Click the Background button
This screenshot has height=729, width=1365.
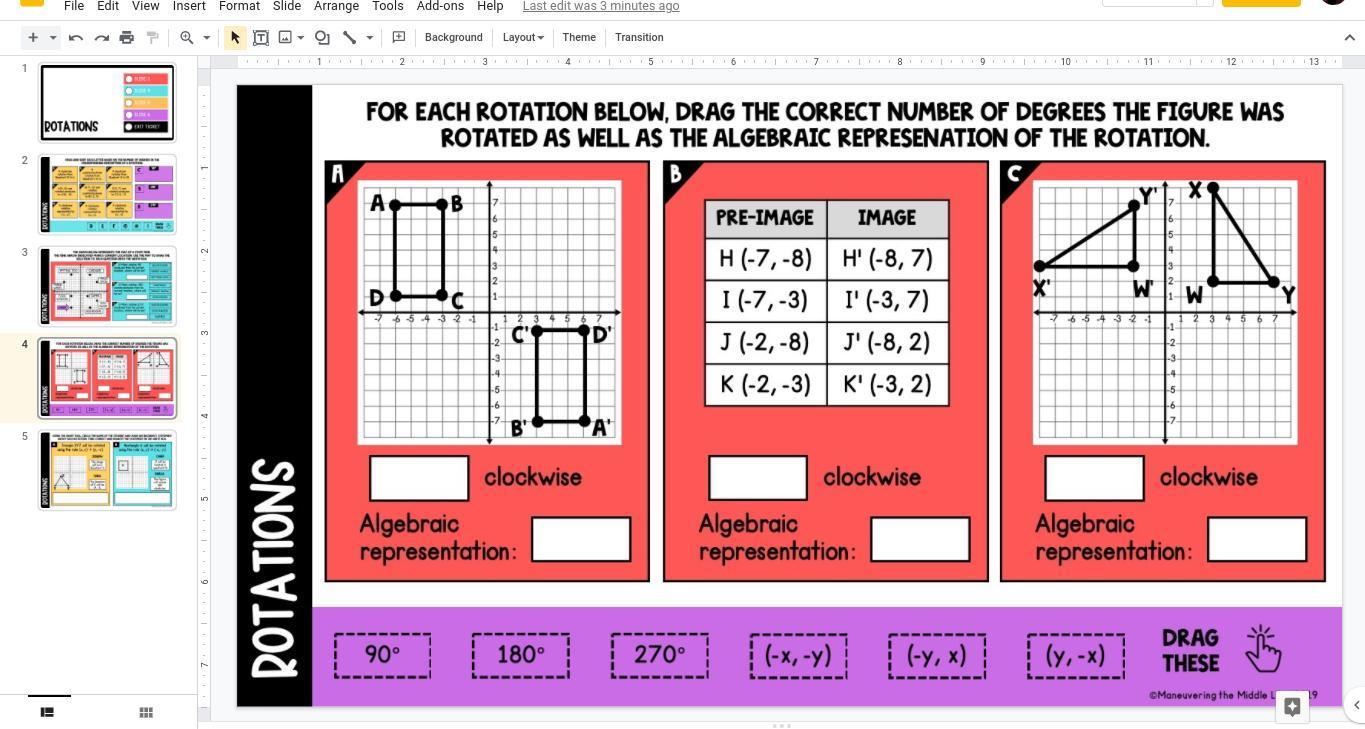pyautogui.click(x=454, y=37)
